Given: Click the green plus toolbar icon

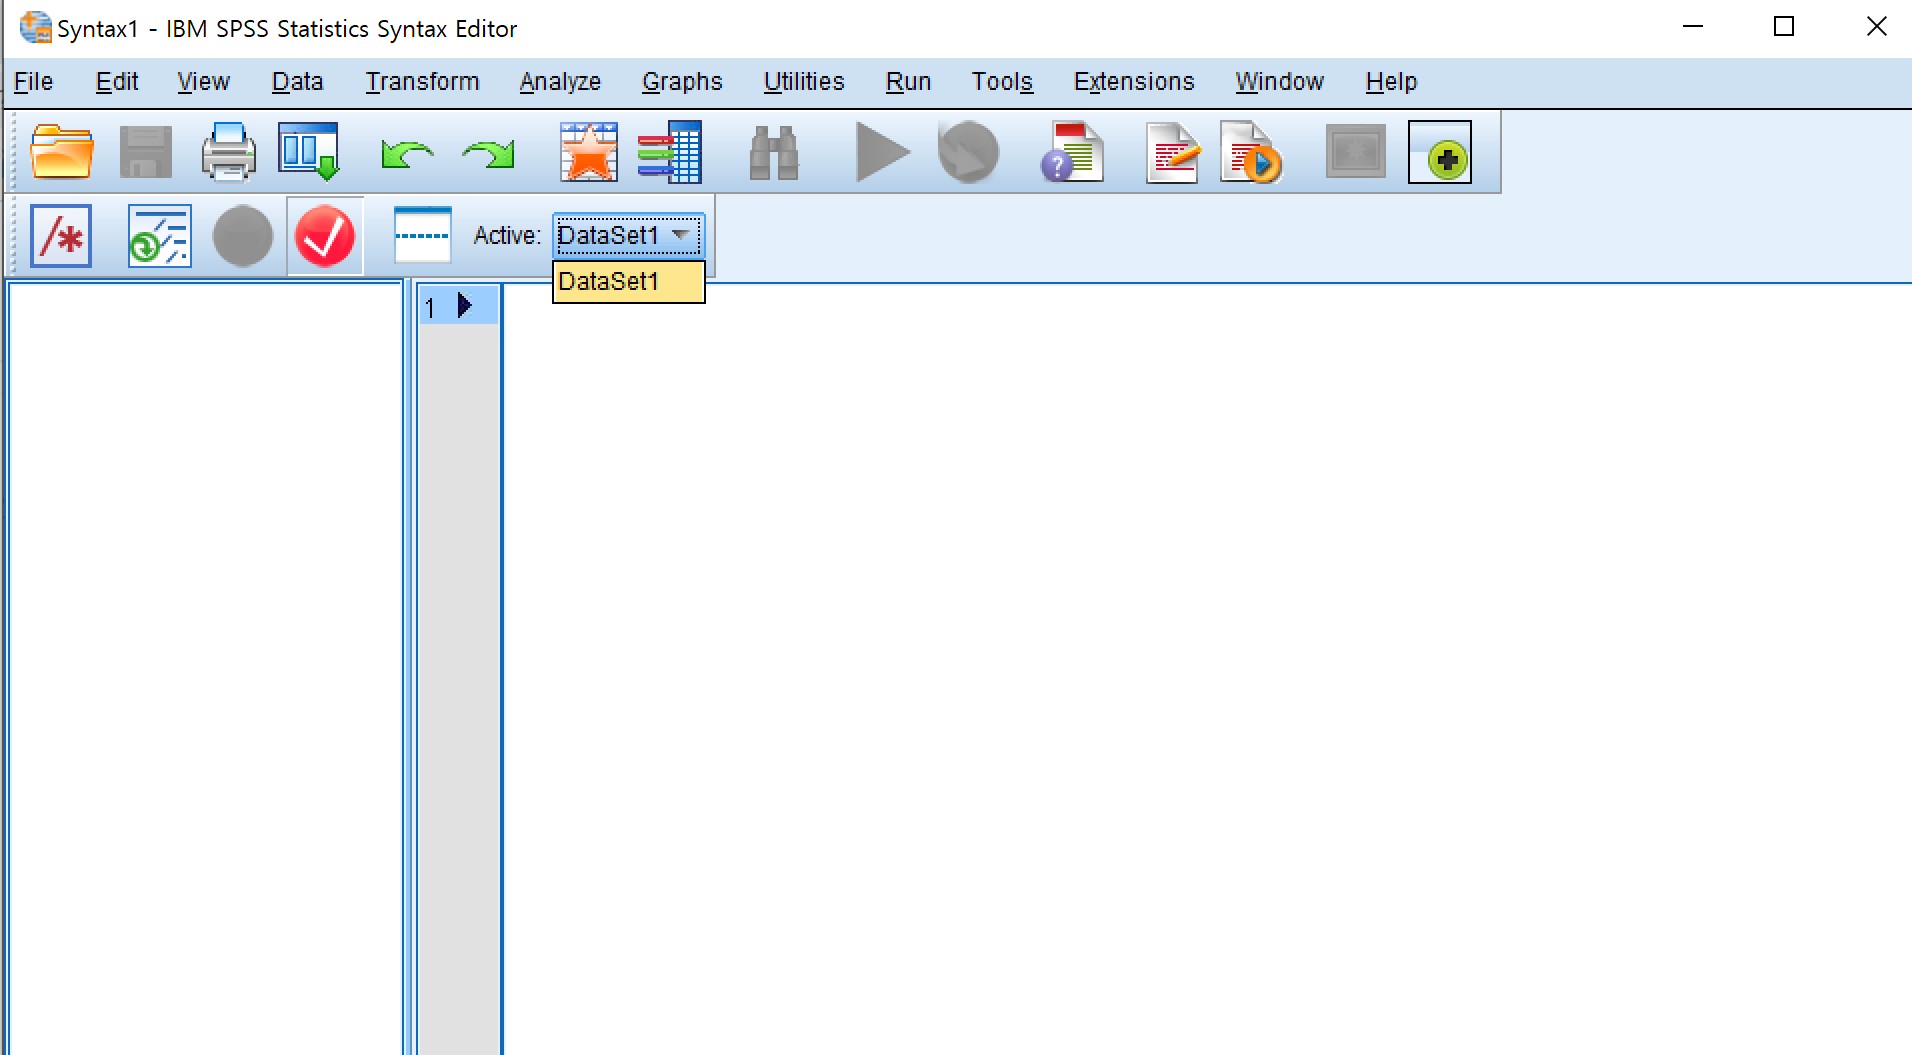Looking at the screenshot, I should 1440,152.
